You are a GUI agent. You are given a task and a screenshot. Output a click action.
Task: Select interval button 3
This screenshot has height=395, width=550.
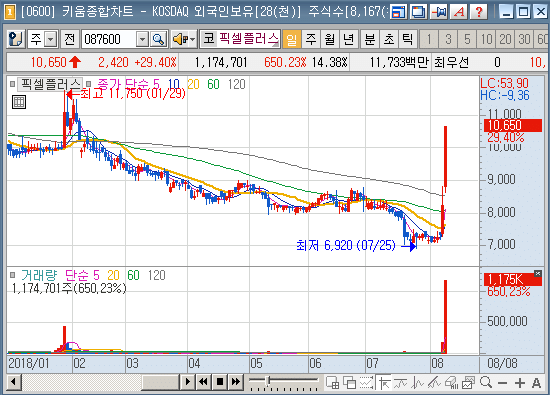click(x=448, y=39)
